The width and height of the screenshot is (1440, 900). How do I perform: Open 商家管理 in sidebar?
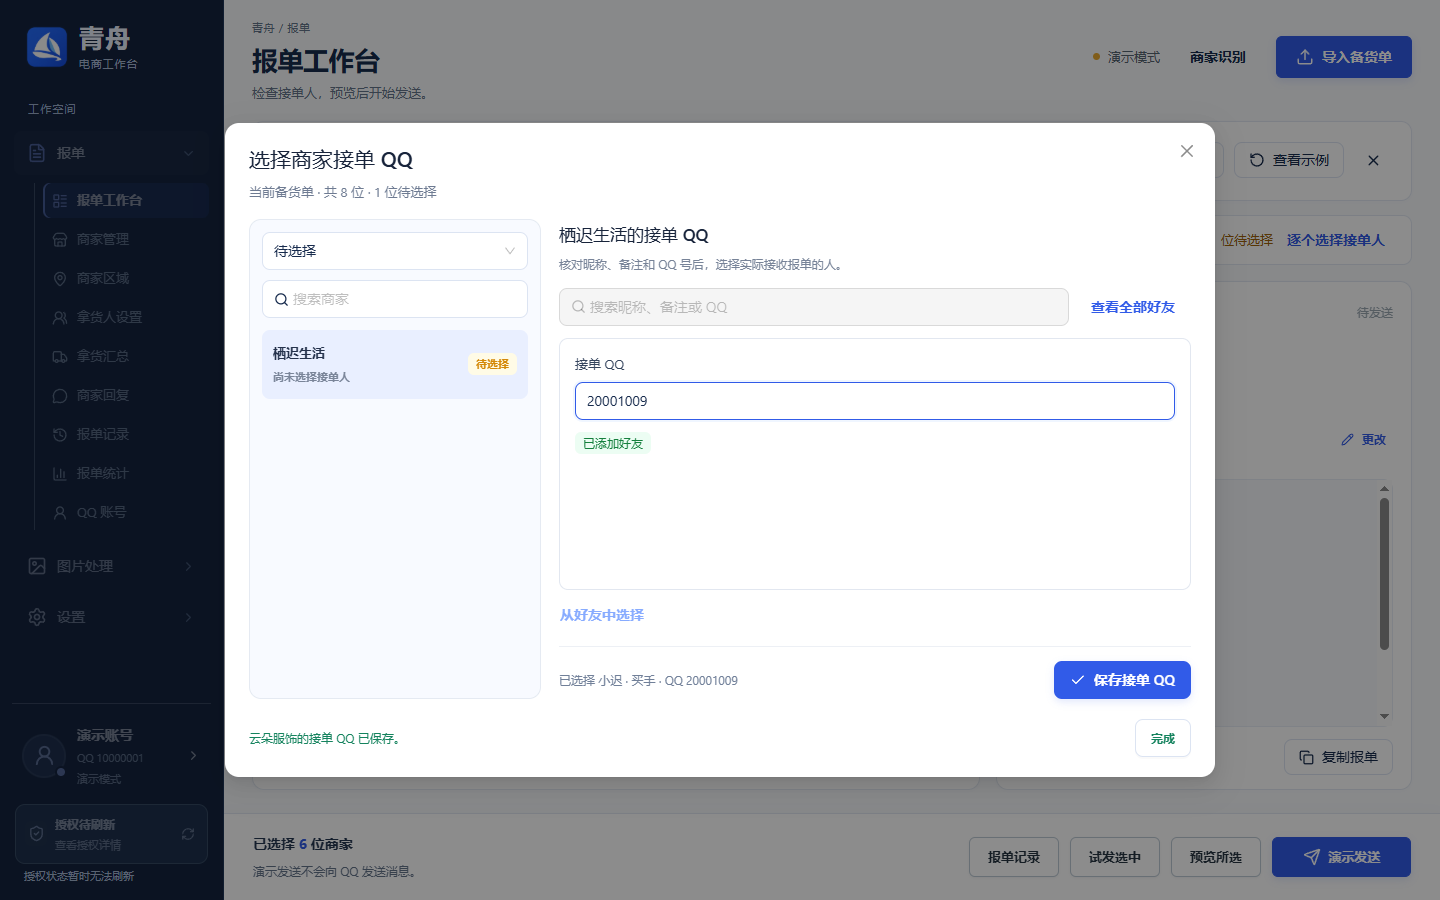tap(126, 239)
